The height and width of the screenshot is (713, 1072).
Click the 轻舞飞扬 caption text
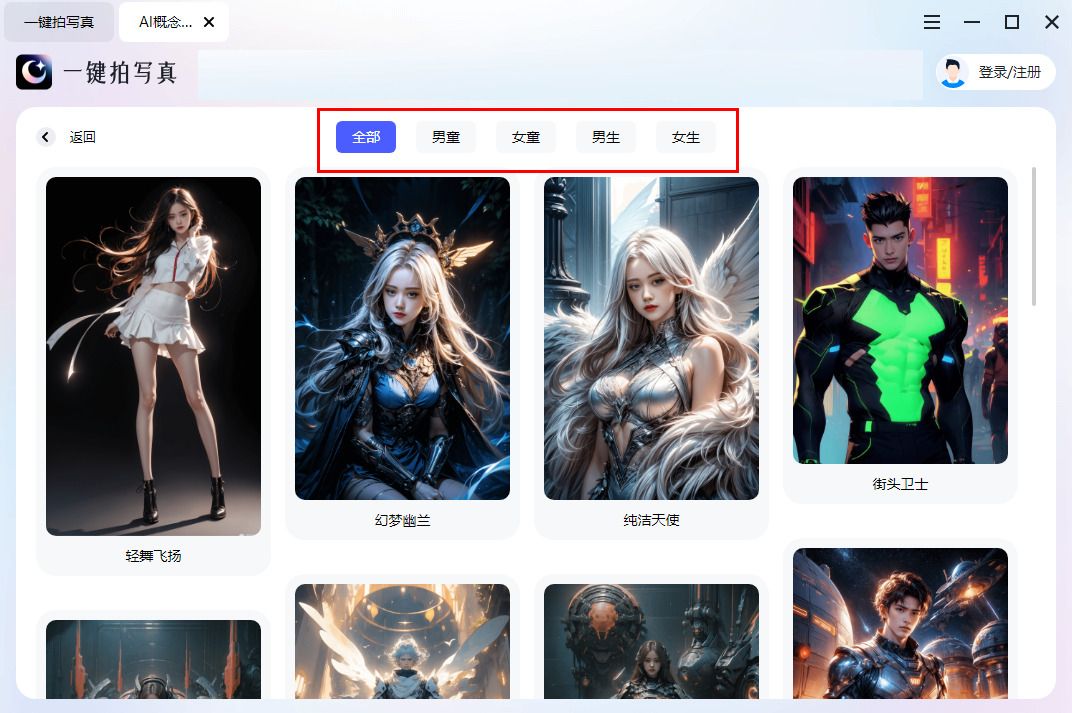point(153,556)
